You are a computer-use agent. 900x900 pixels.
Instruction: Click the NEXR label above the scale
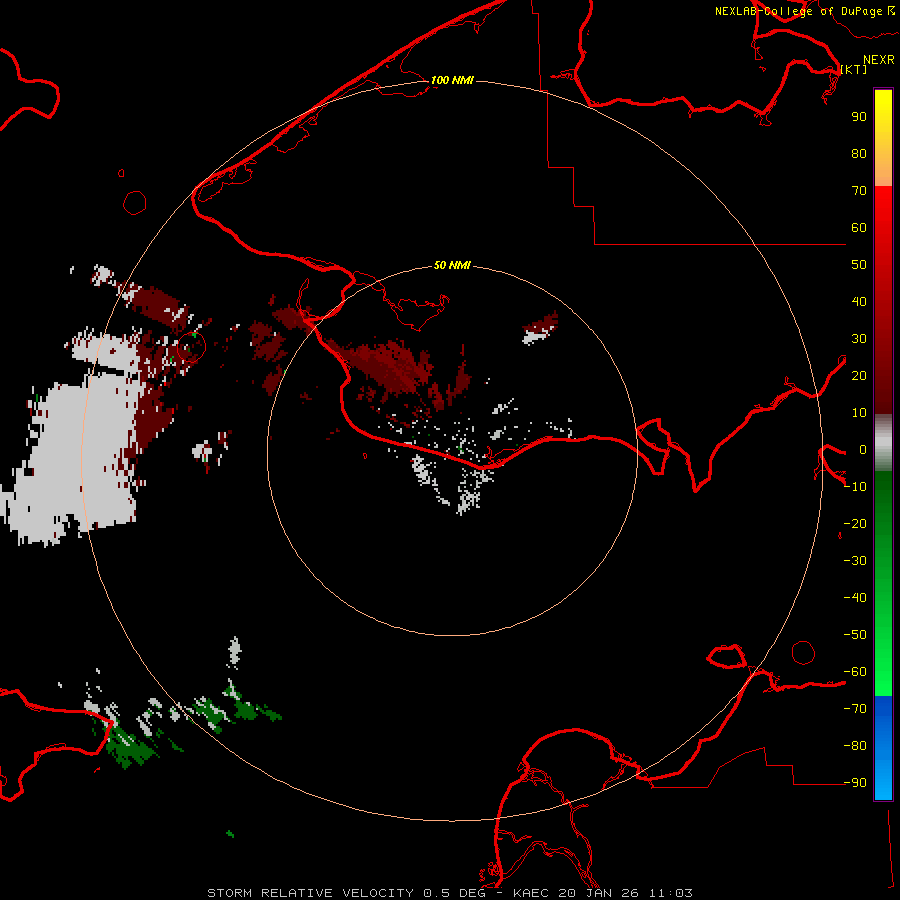(x=879, y=60)
